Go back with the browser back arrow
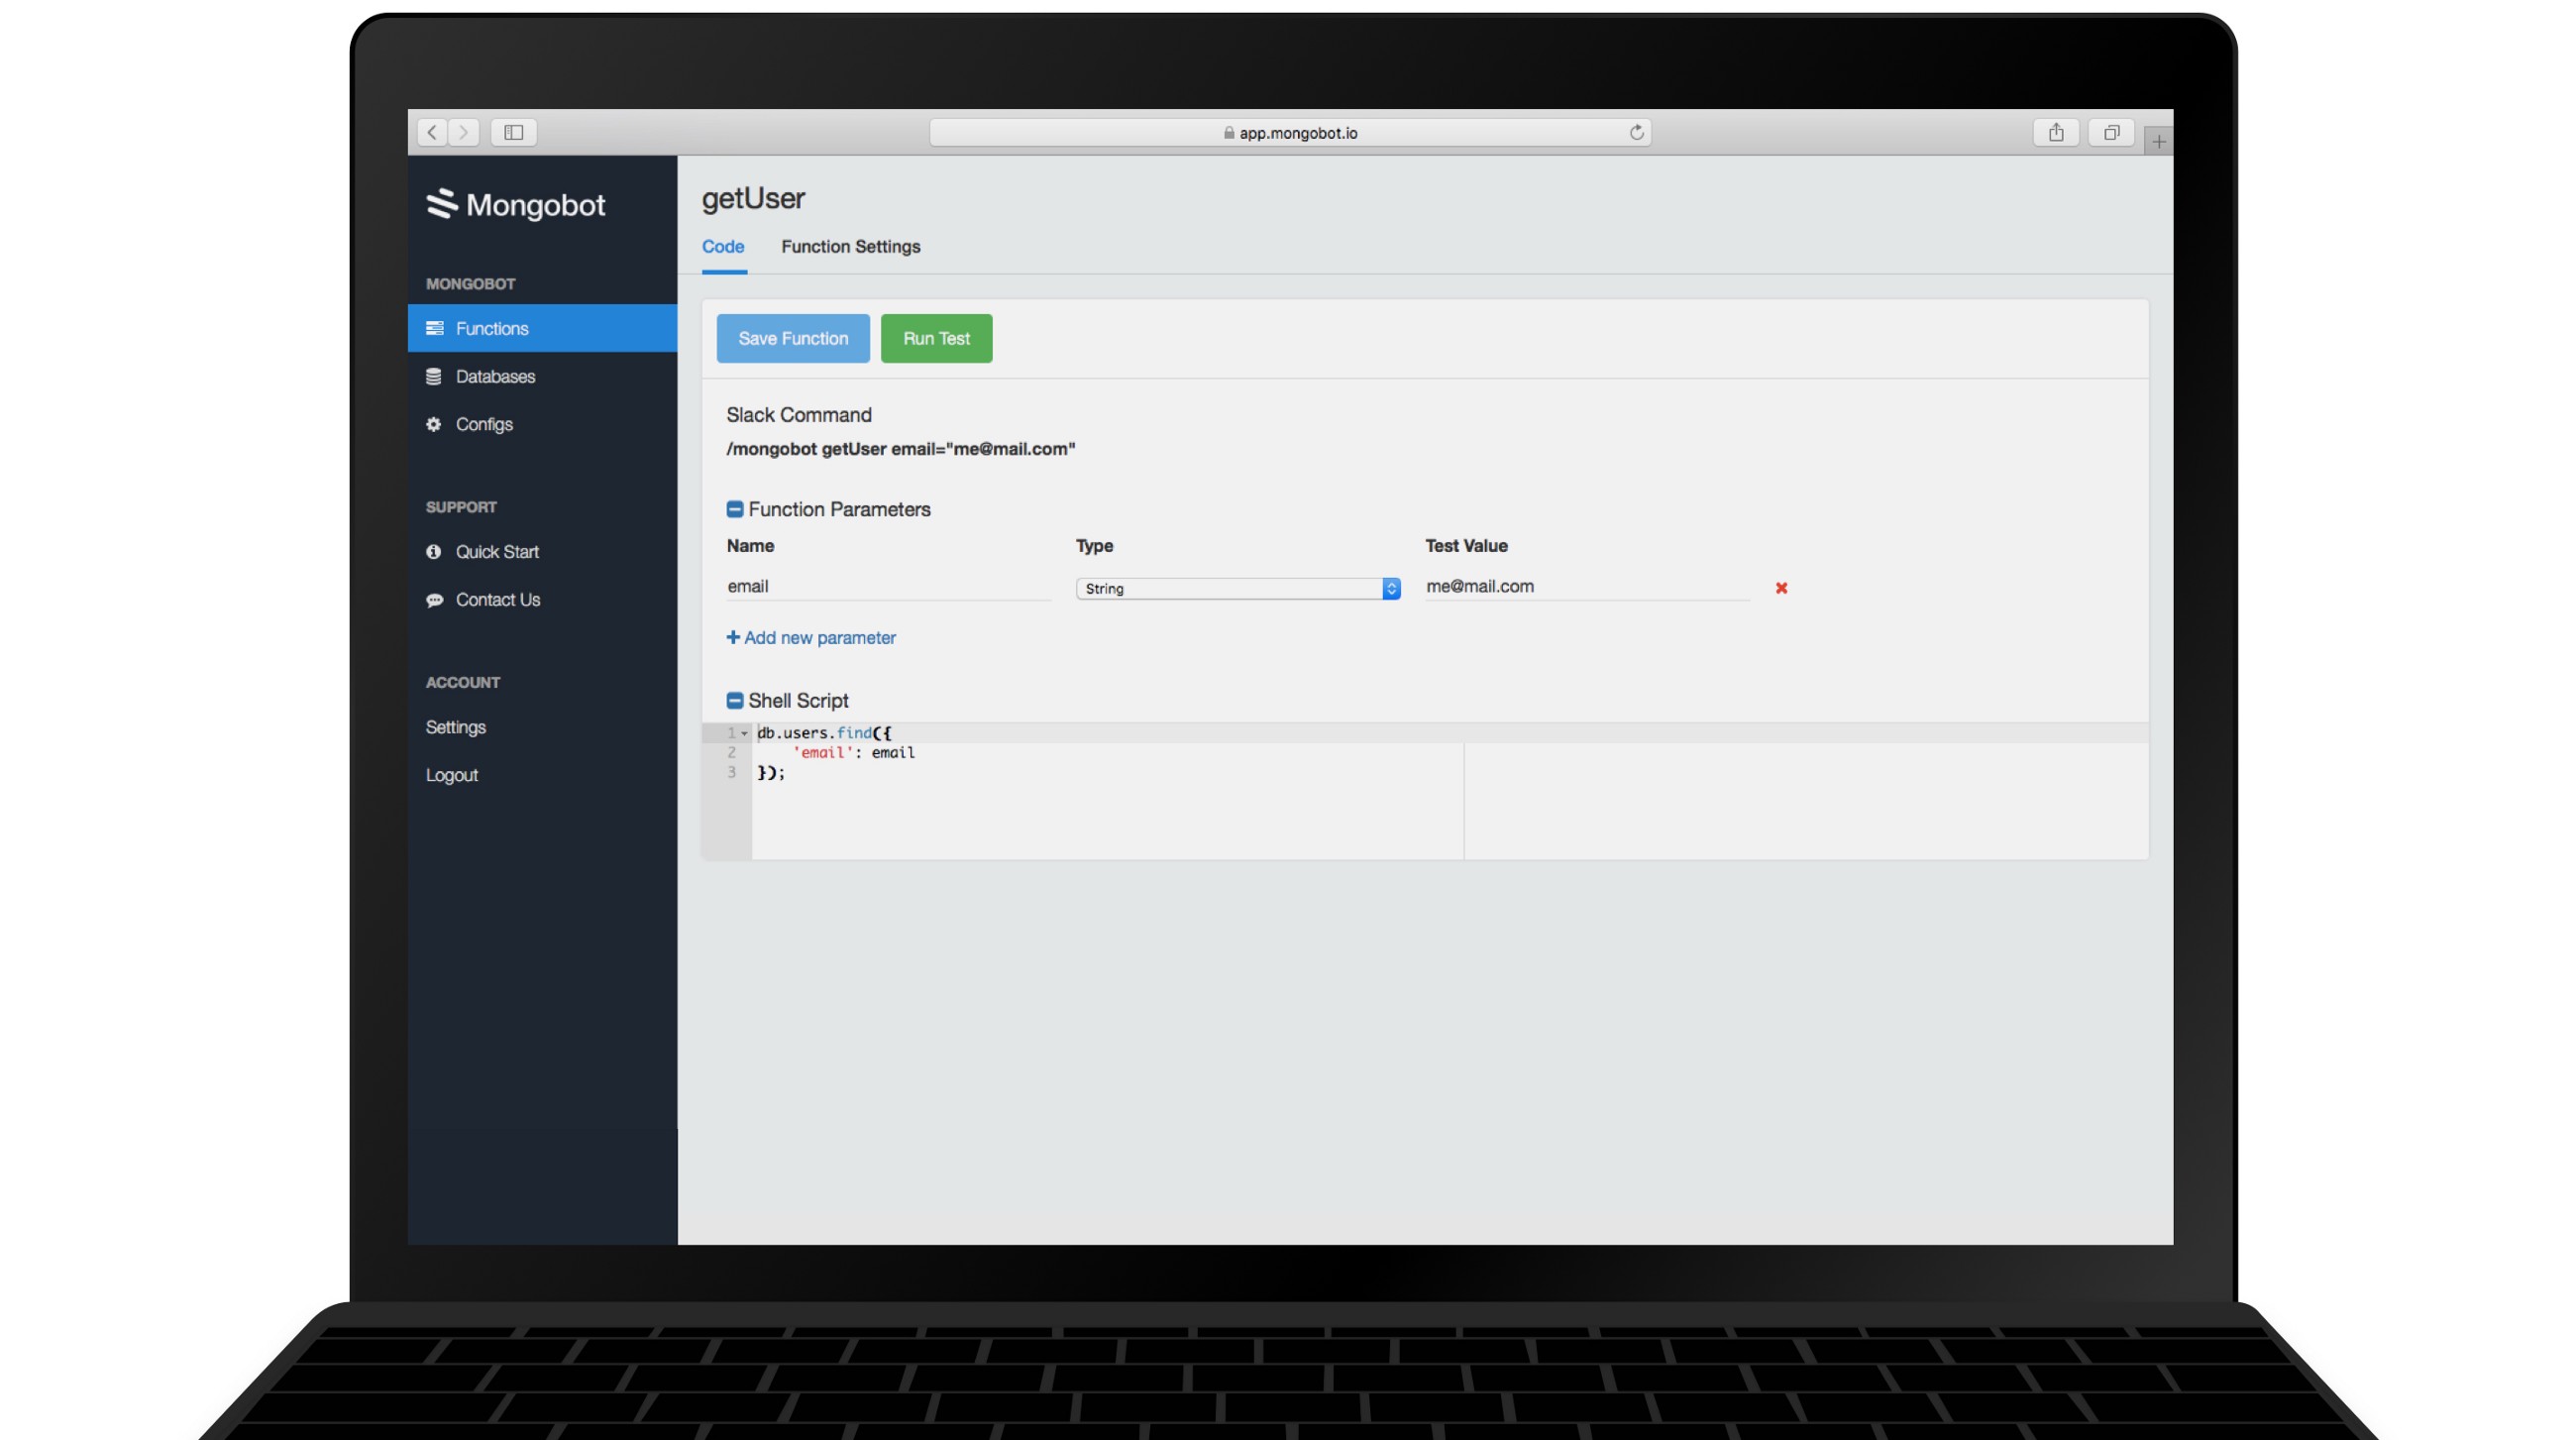 click(432, 133)
